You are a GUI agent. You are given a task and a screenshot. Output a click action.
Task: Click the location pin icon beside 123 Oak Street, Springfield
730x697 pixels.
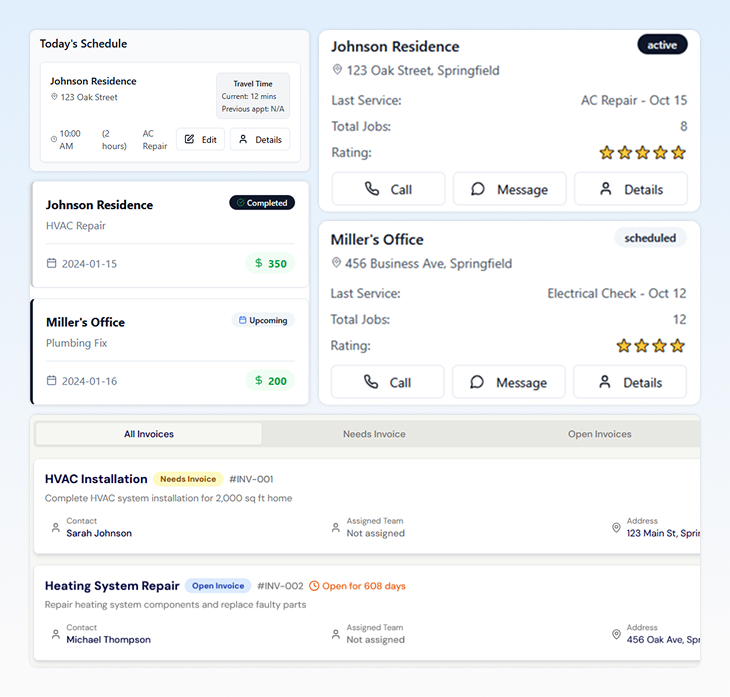point(338,71)
